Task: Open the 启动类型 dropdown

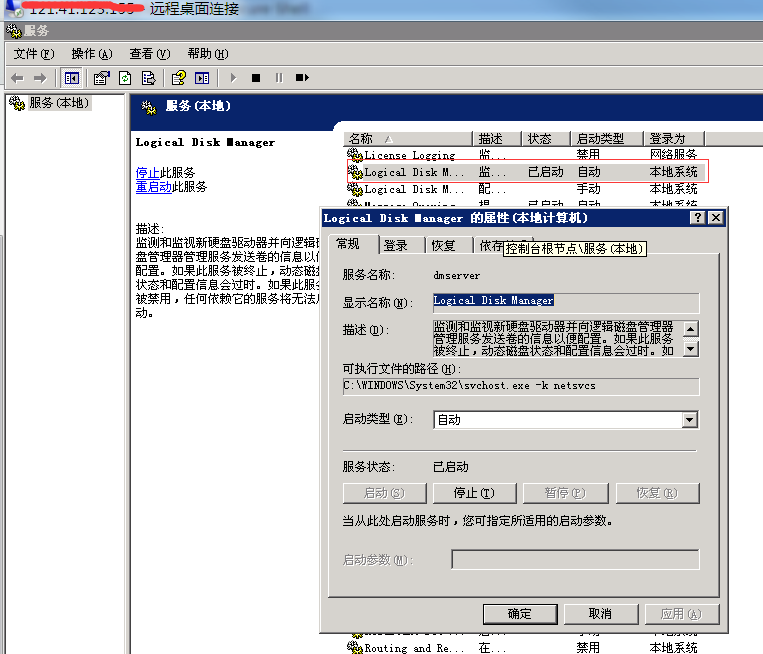Action: click(689, 420)
